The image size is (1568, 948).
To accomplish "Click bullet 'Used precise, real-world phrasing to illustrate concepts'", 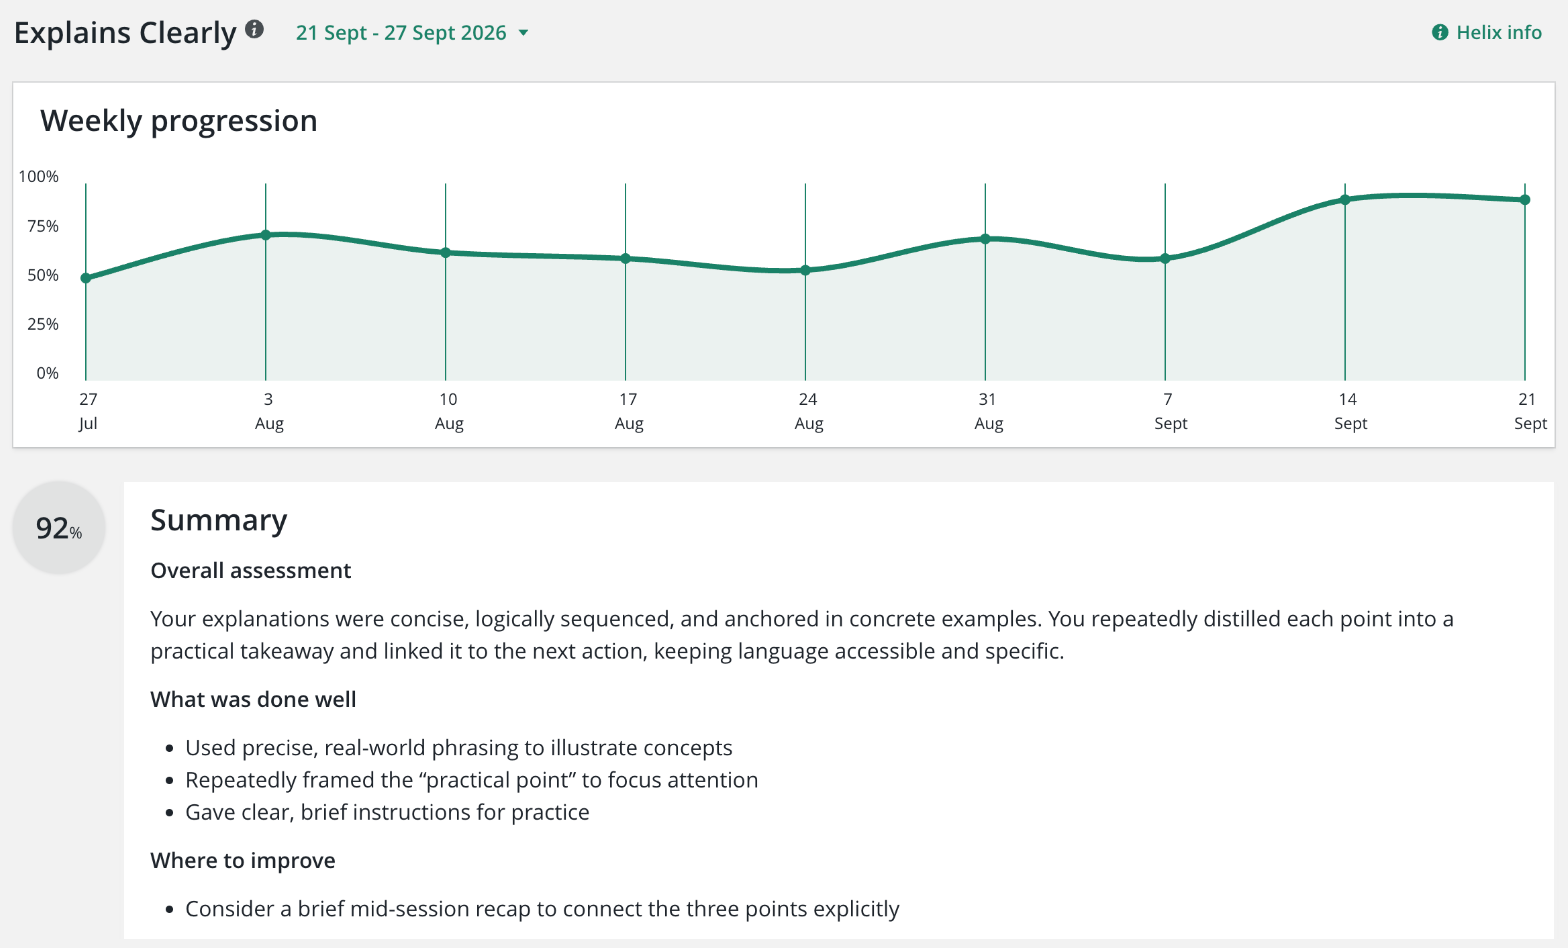I will pyautogui.click(x=459, y=748).
